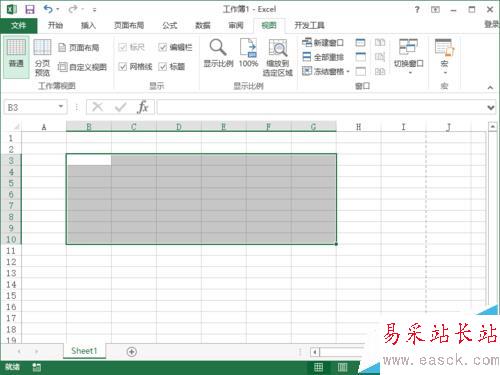
Task: Click the horizontal scrollbar left arrow
Action: 315,352
